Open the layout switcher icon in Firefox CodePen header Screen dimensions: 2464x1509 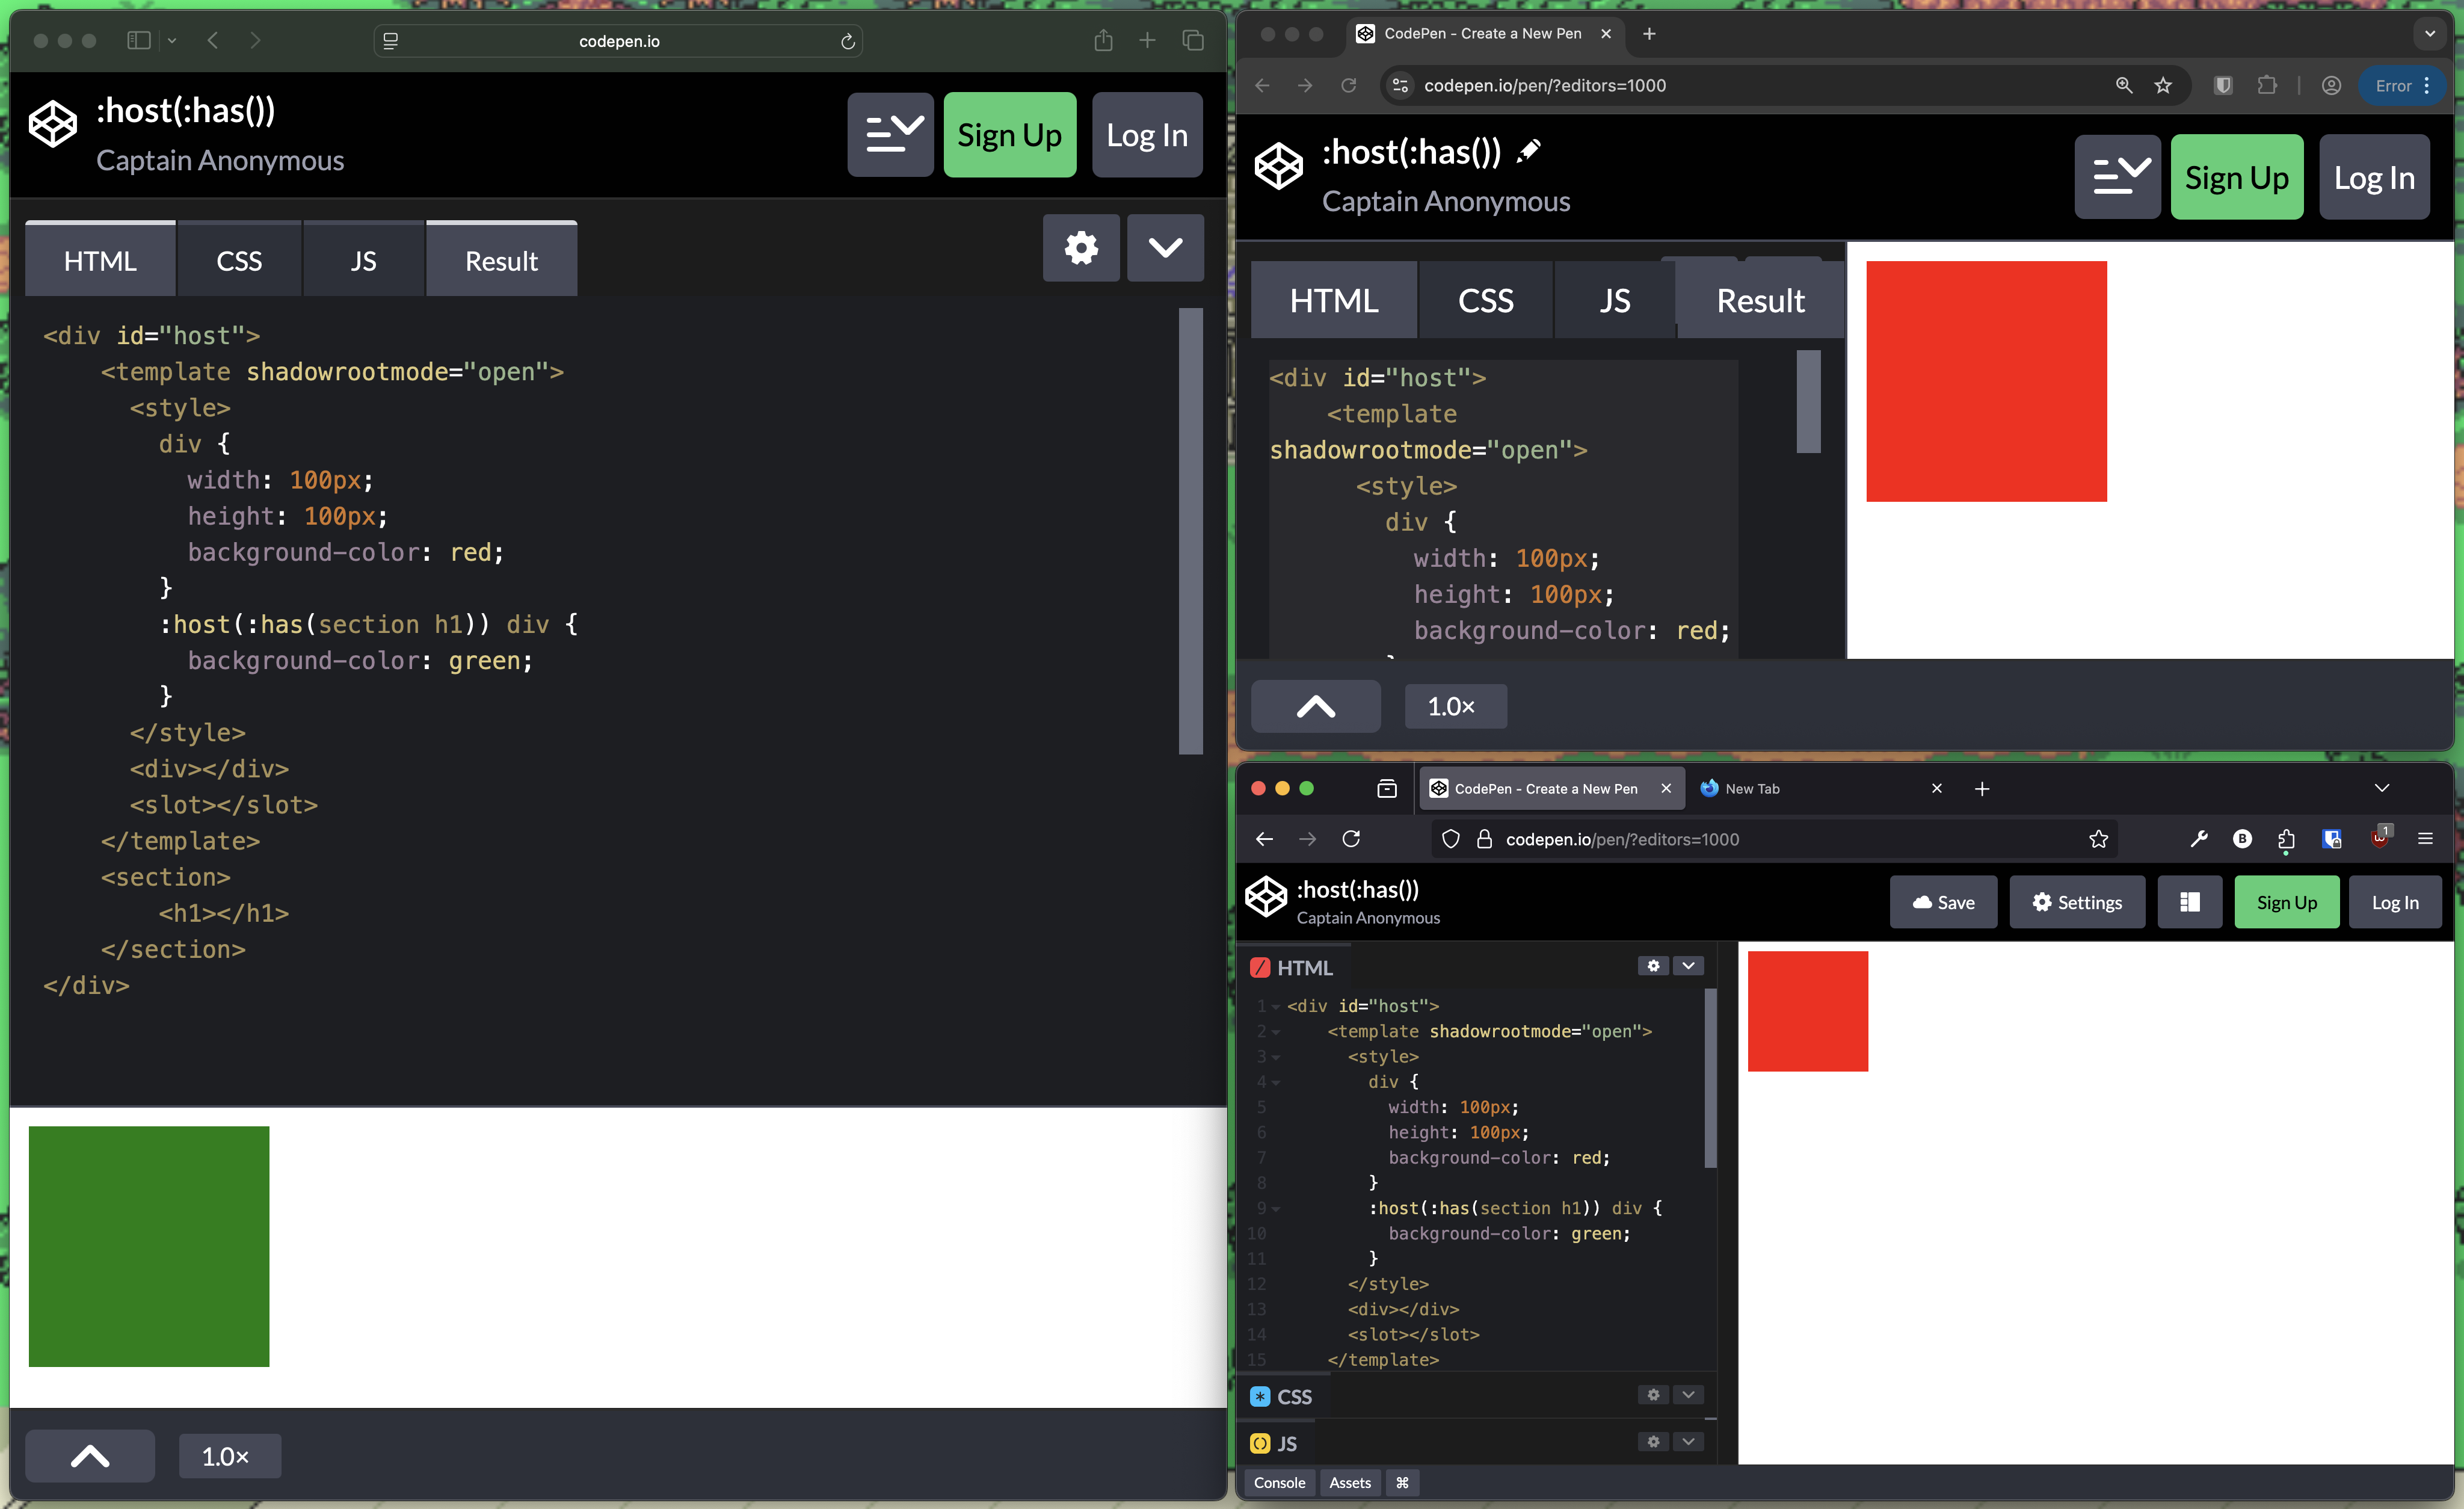tap(2189, 902)
